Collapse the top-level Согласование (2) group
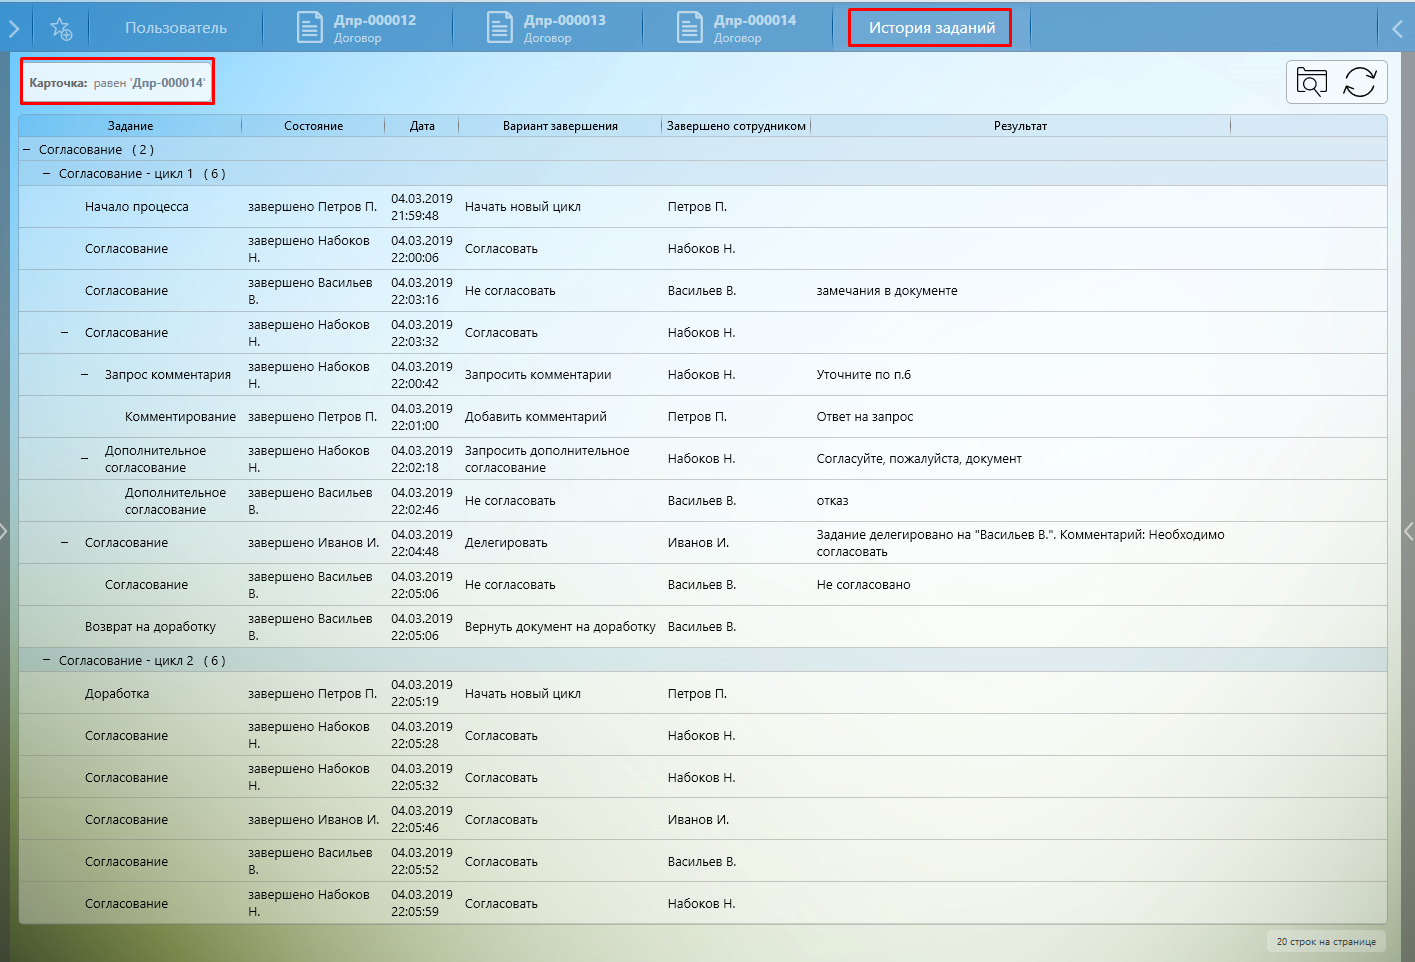The width and height of the screenshot is (1415, 962). pos(27,150)
